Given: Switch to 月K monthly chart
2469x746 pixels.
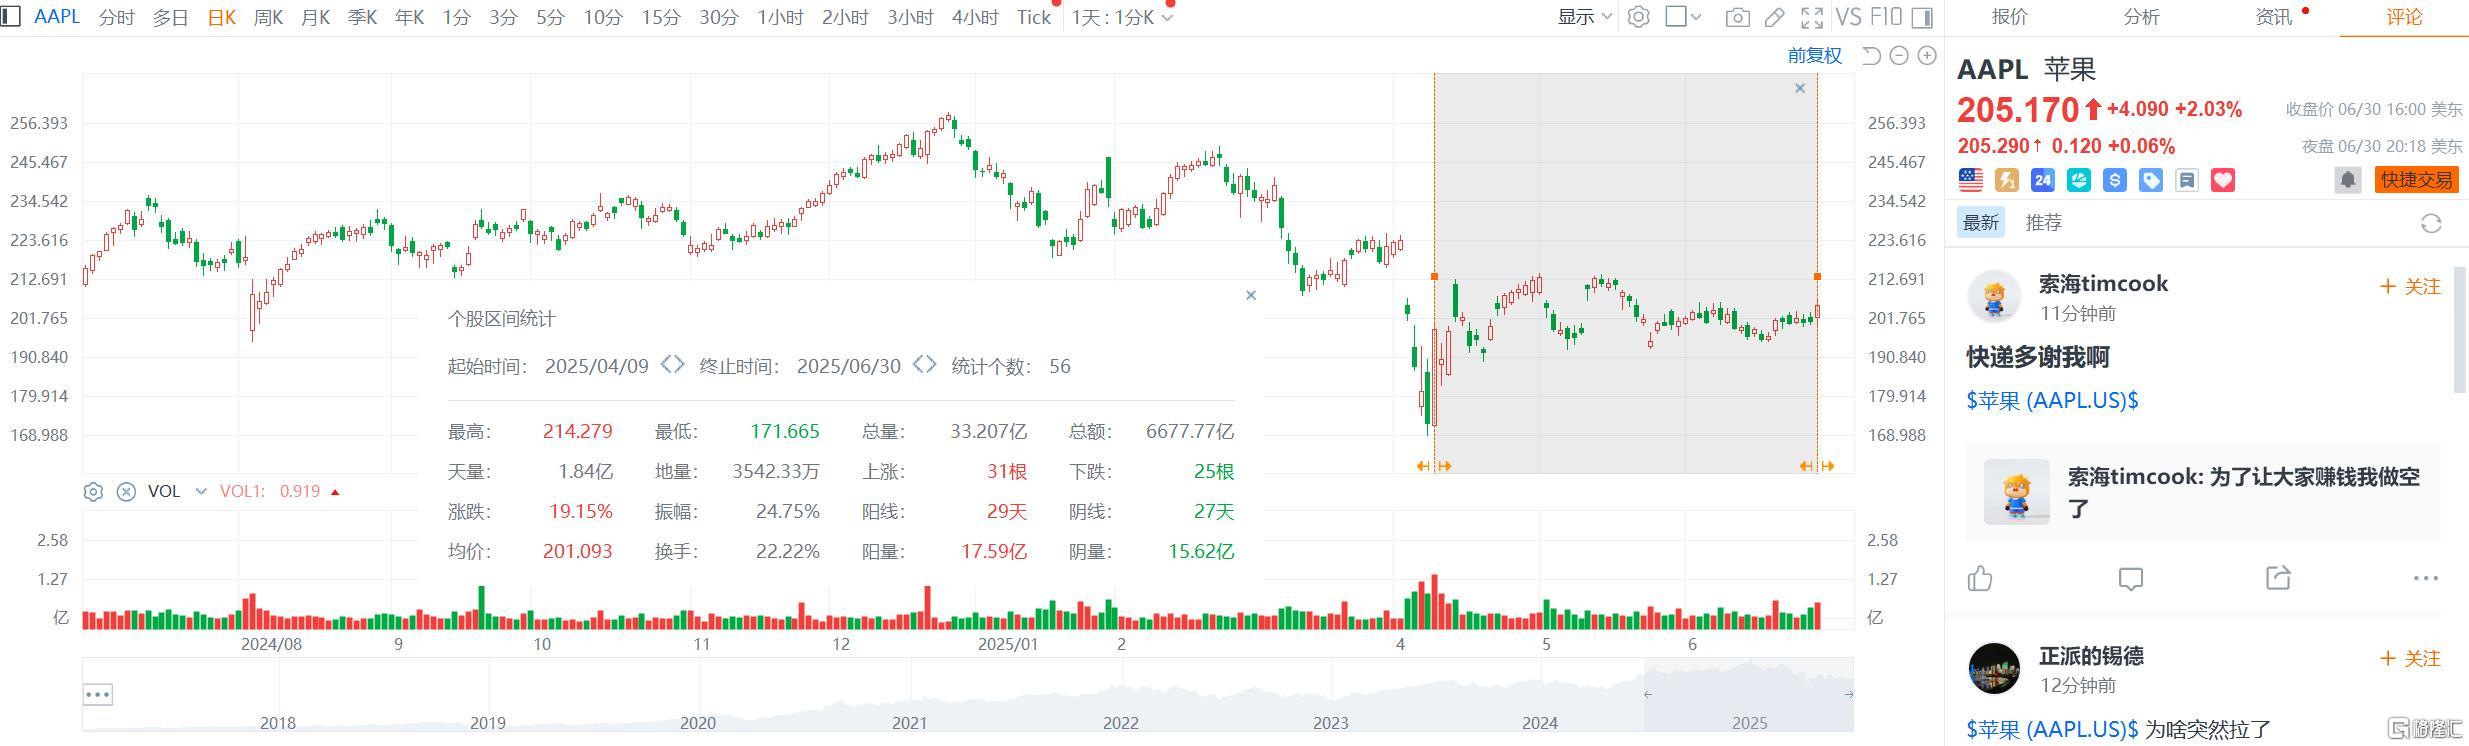Looking at the screenshot, I should coord(315,17).
